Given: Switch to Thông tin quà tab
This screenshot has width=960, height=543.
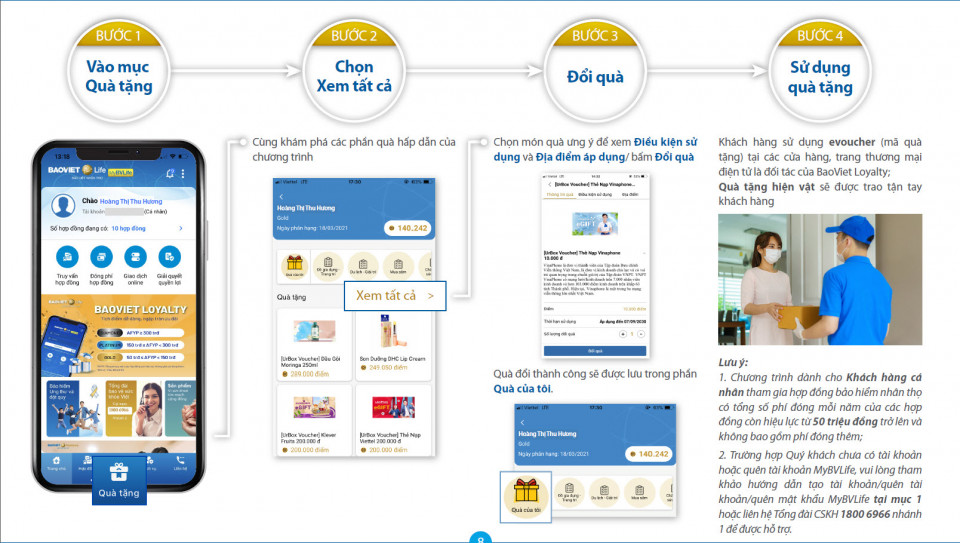Looking at the screenshot, I should 560,195.
